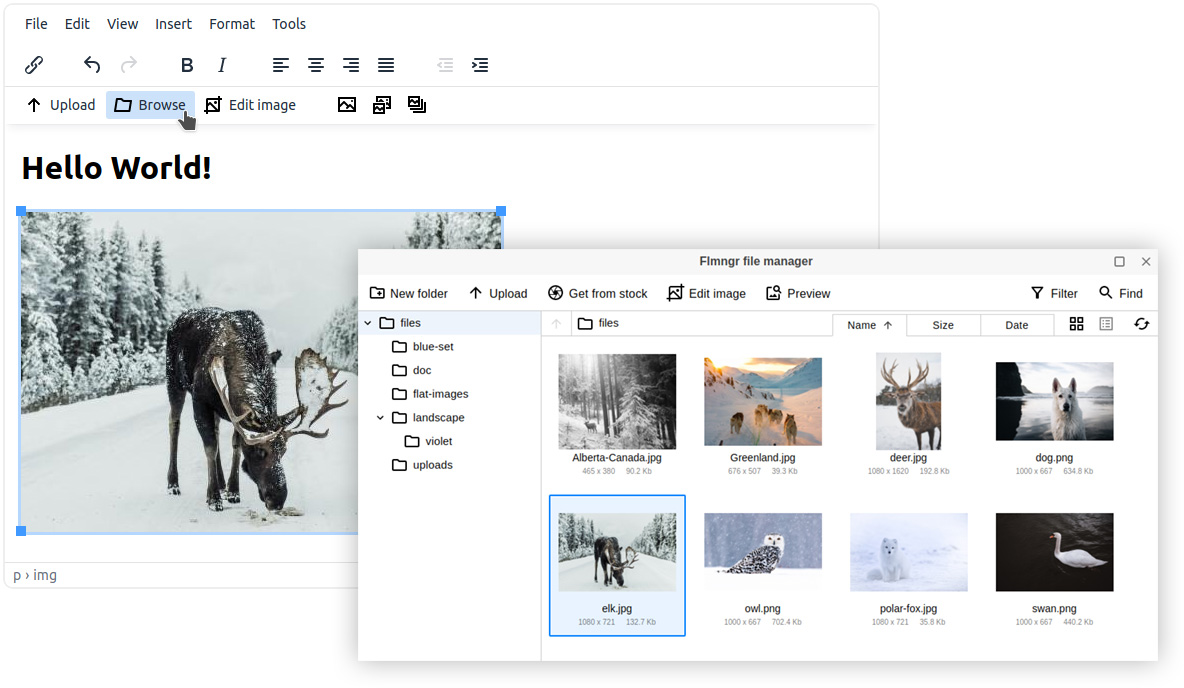Screen dimensions: 1184x688
Task: Open the Tools menu
Action: (289, 24)
